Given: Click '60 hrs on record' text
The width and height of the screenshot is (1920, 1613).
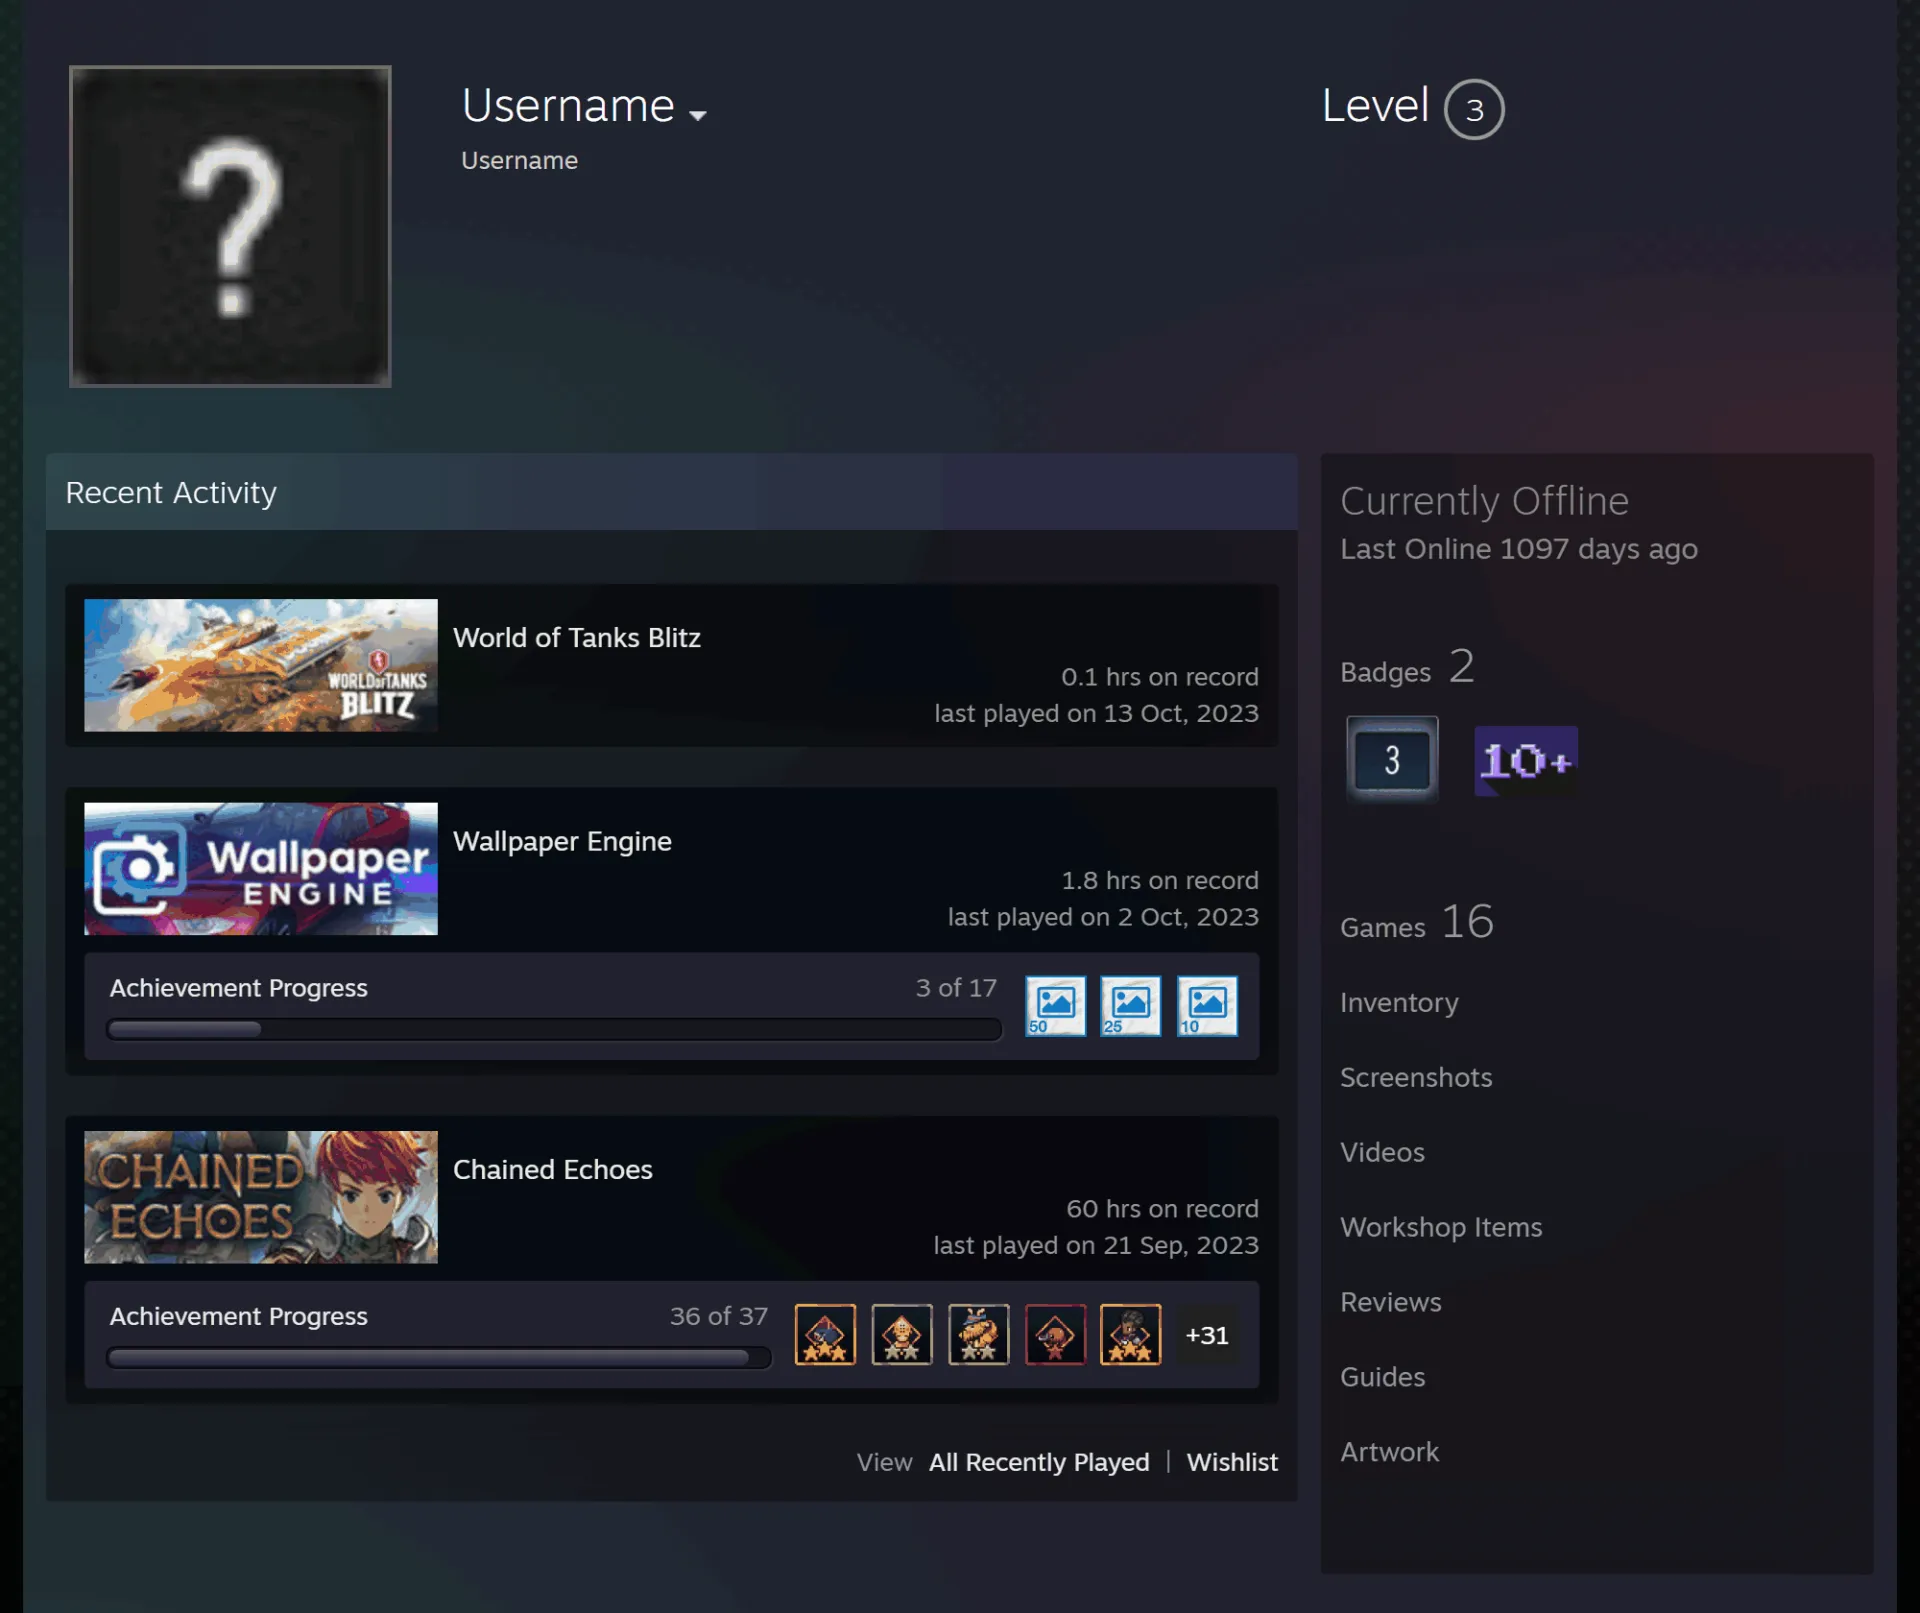Looking at the screenshot, I should (1162, 1209).
